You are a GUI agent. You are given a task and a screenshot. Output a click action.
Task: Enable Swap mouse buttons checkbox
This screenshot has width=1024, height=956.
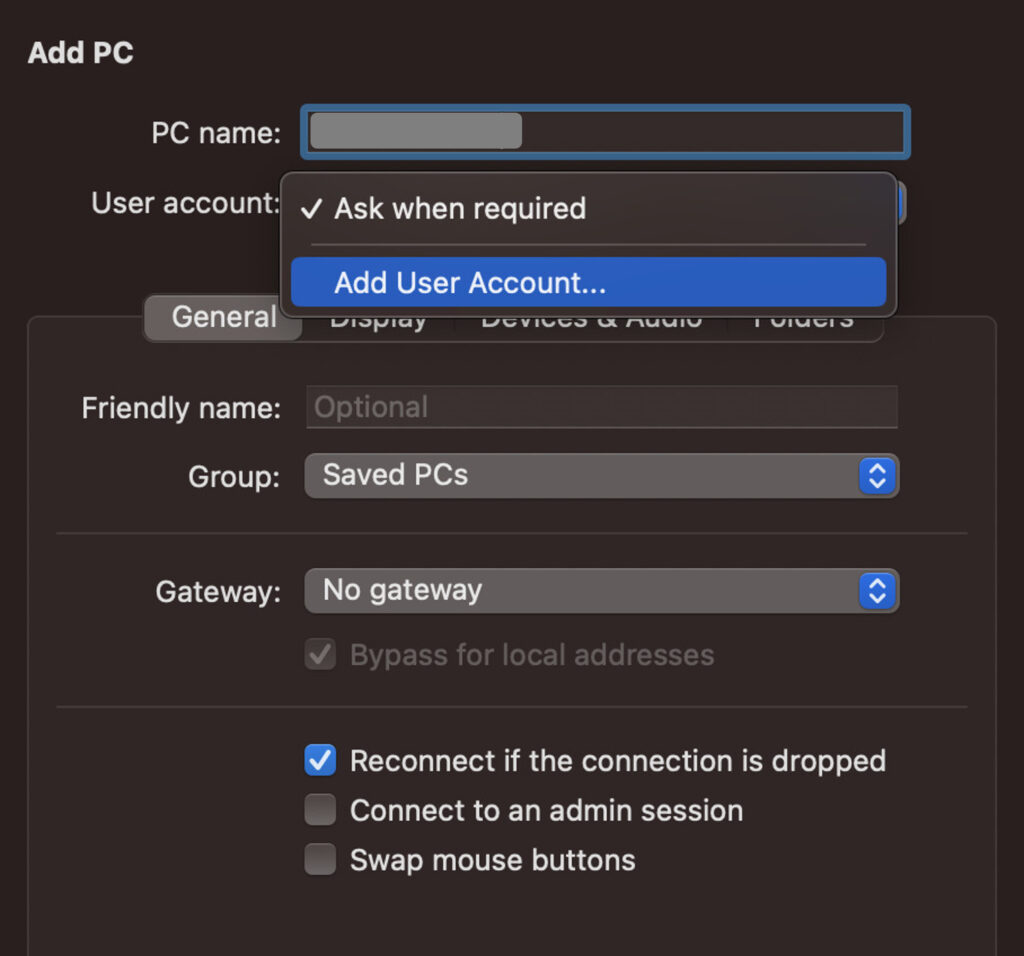tap(320, 859)
